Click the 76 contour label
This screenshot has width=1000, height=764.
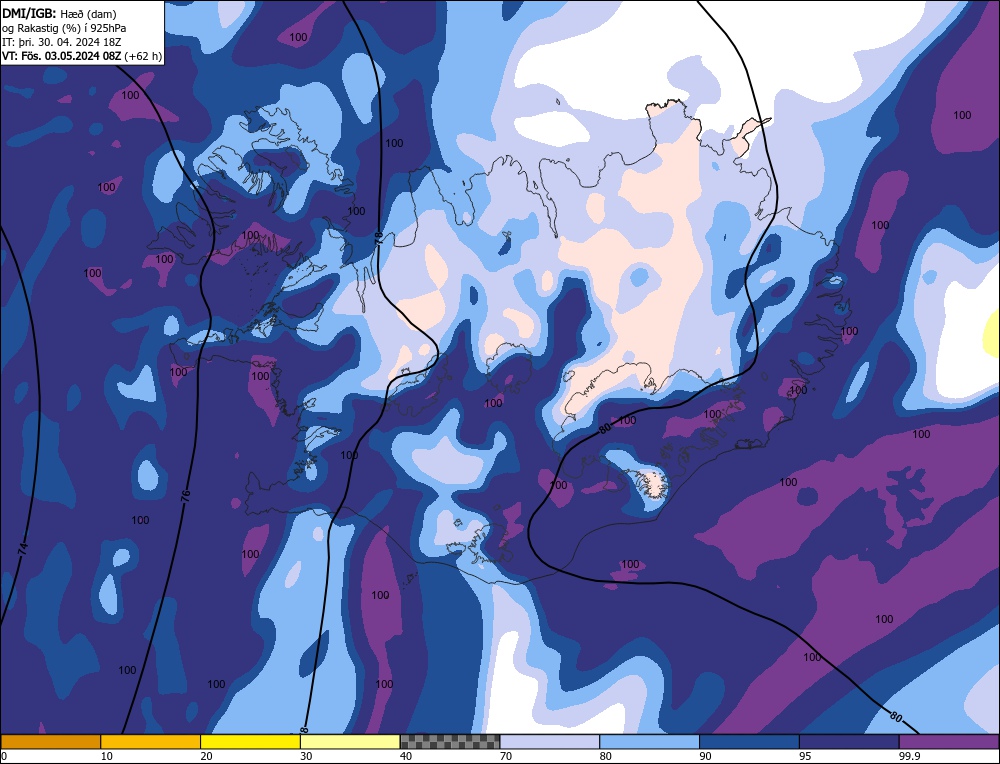(186, 496)
